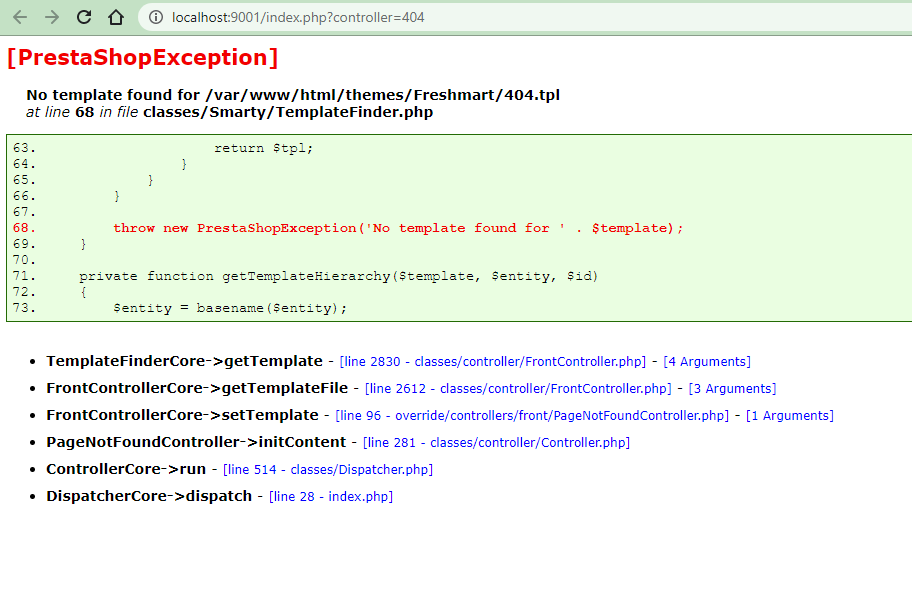Click code line 71 getTemplateHierarchy function
This screenshot has height=603, width=912.
(x=339, y=276)
